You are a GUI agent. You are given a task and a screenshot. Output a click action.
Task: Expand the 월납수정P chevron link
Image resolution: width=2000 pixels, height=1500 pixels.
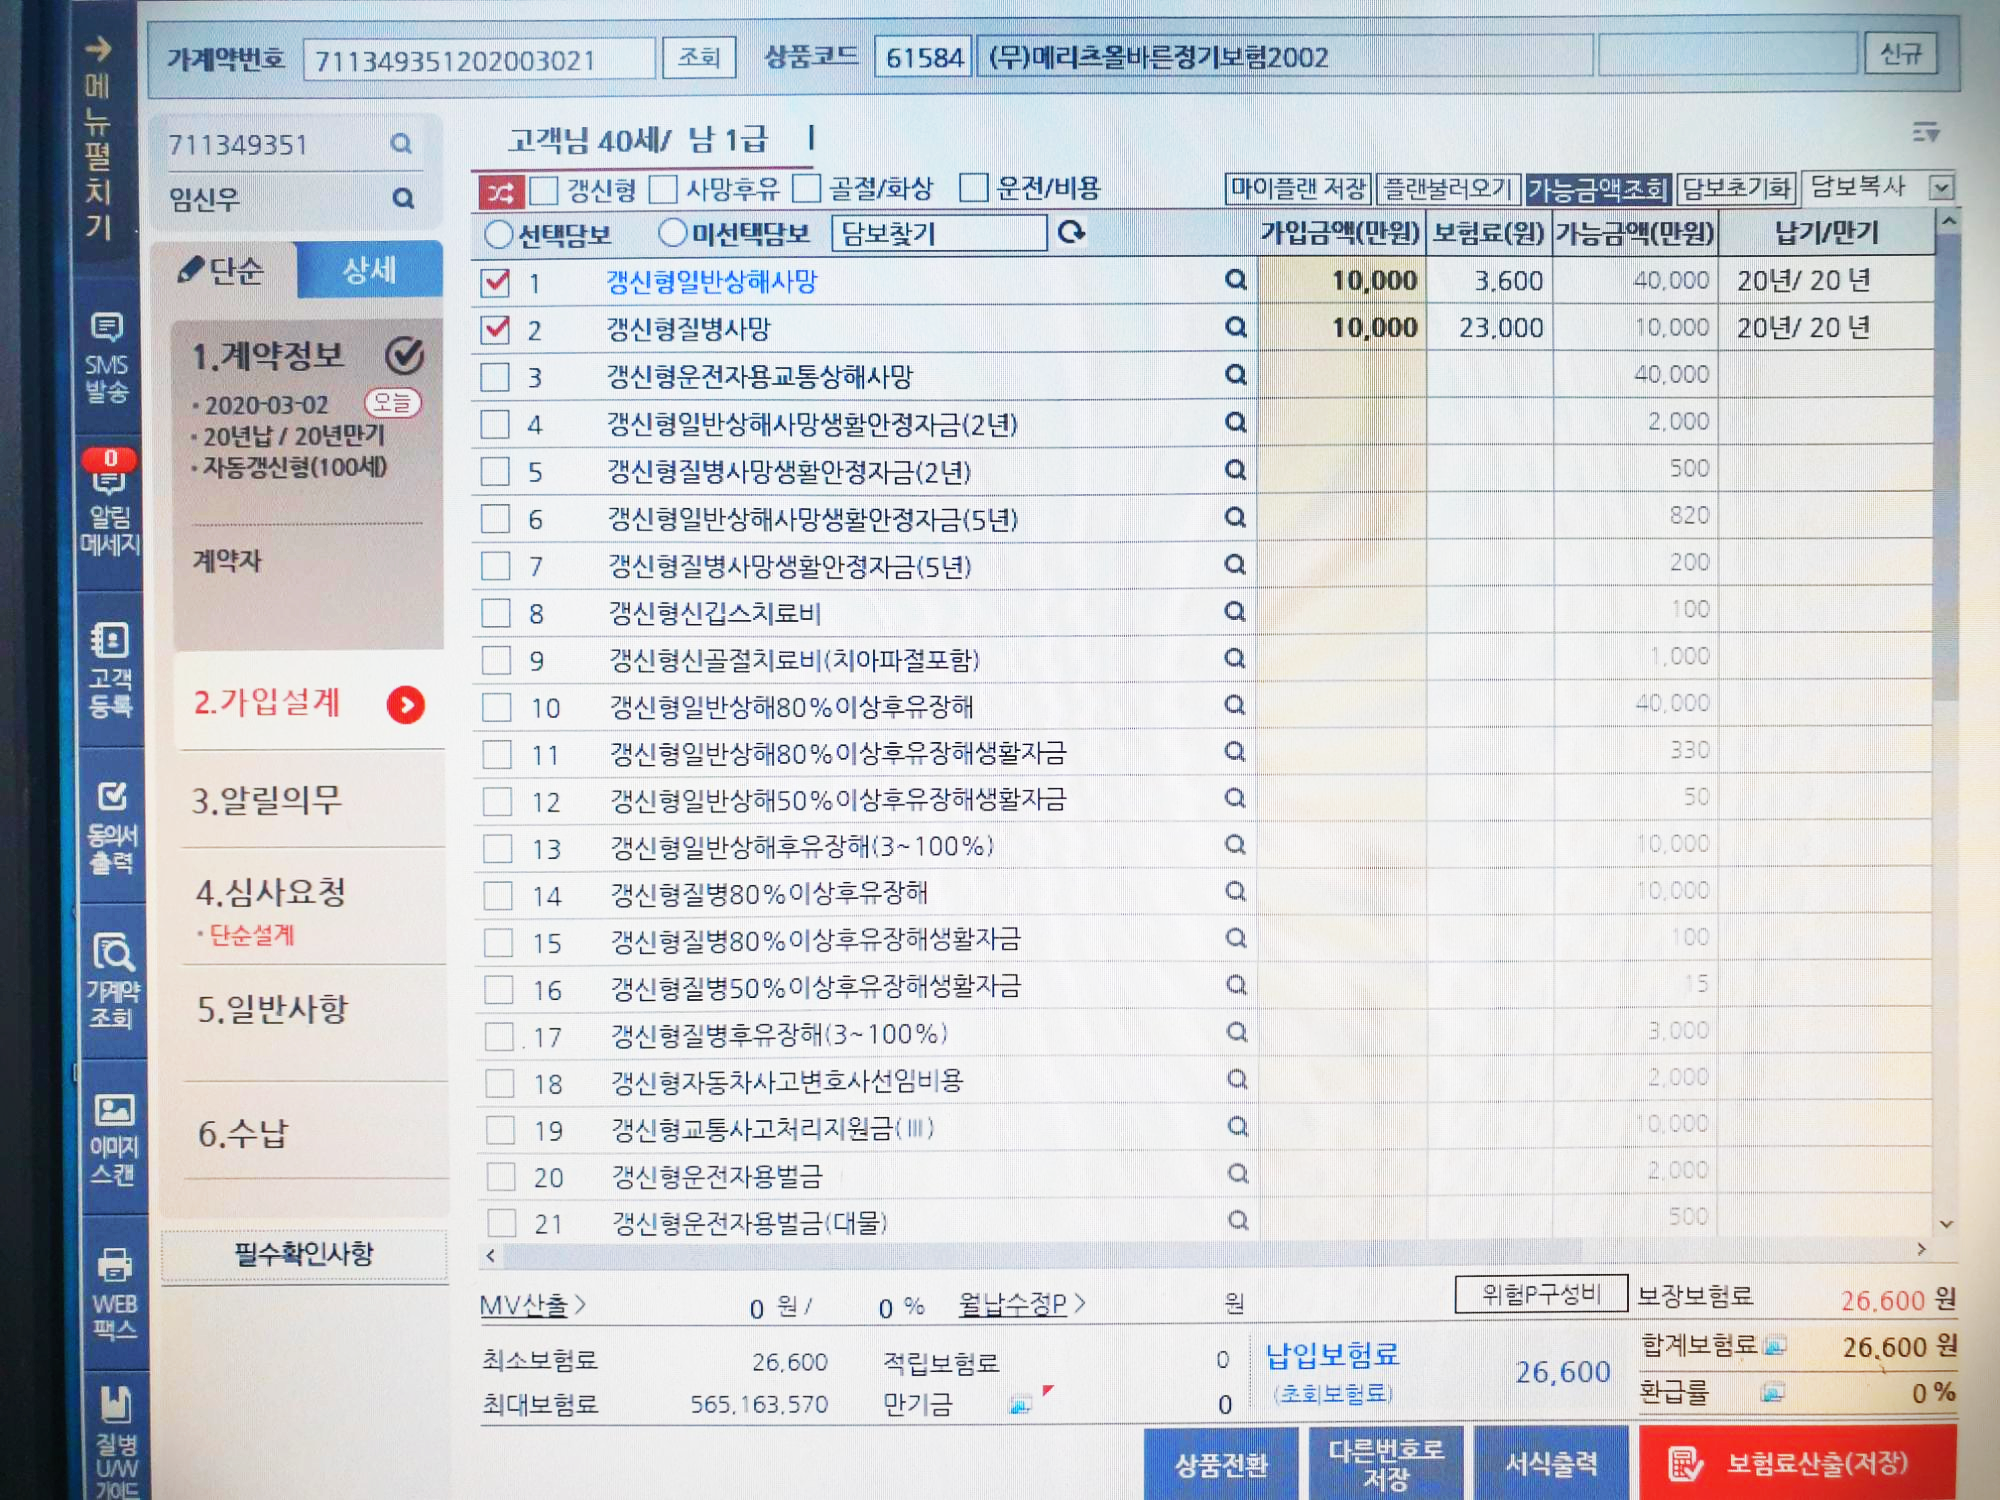point(1021,1304)
